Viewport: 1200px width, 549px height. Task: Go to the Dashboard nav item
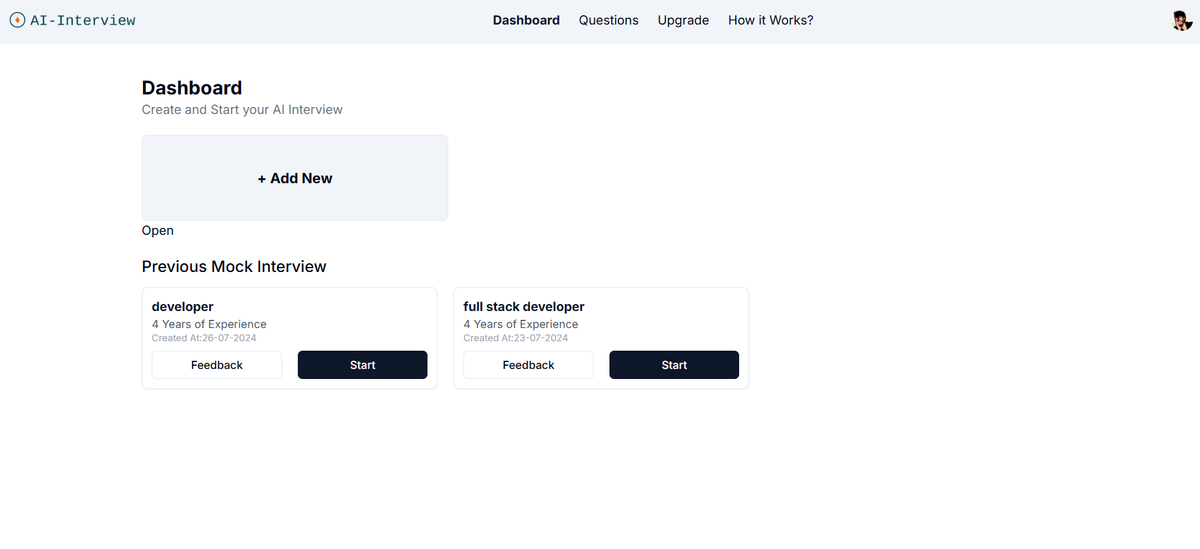526,20
